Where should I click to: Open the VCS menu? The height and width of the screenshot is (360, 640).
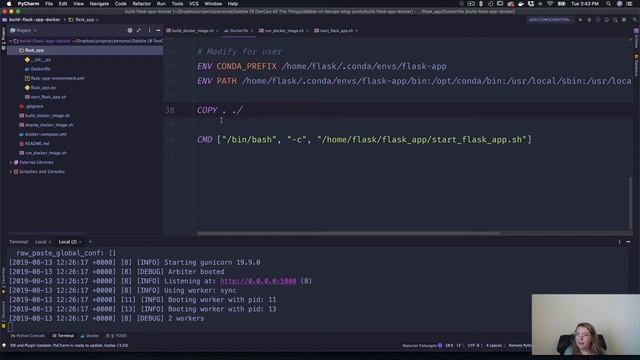[x=194, y=4]
